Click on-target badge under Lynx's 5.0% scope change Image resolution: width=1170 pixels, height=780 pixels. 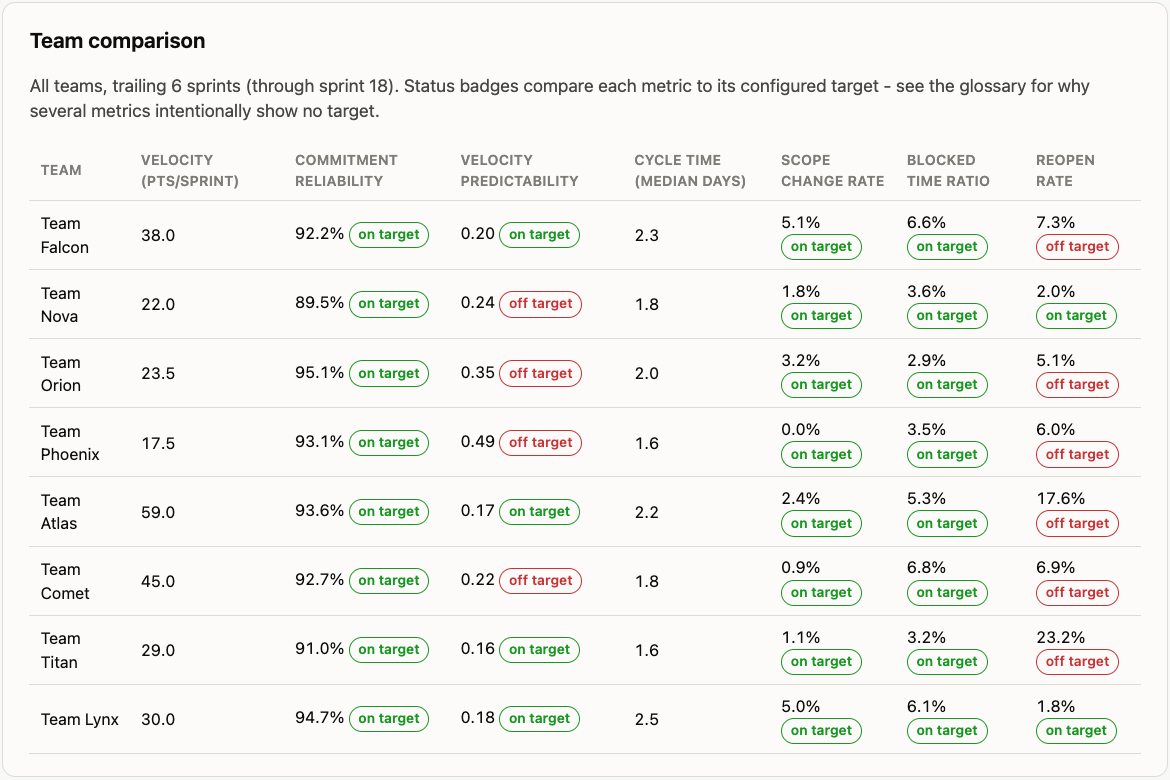pyautogui.click(x=822, y=731)
